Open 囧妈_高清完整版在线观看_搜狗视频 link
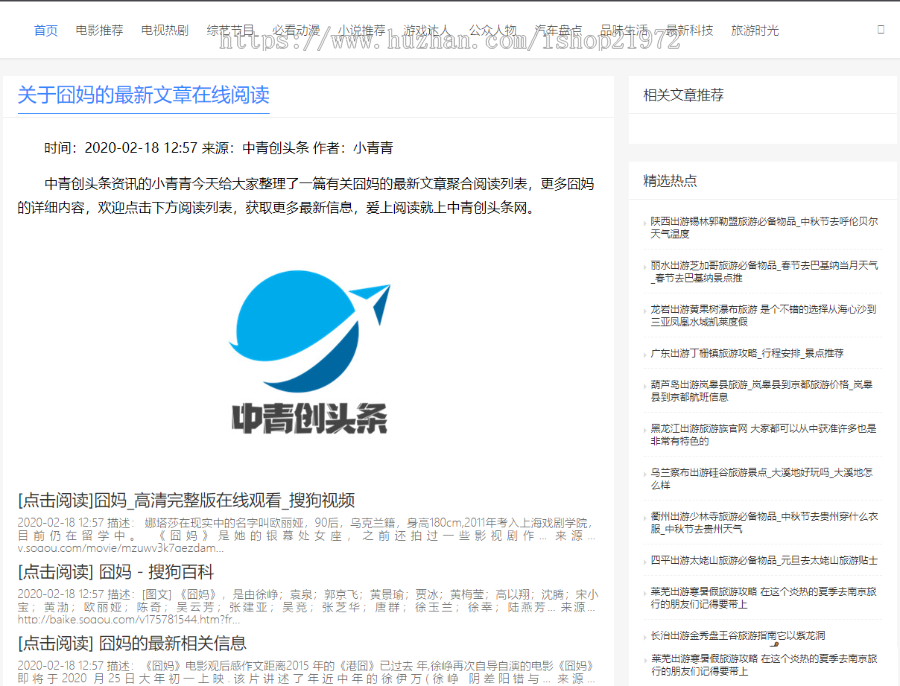This screenshot has height=686, width=900. (x=186, y=500)
